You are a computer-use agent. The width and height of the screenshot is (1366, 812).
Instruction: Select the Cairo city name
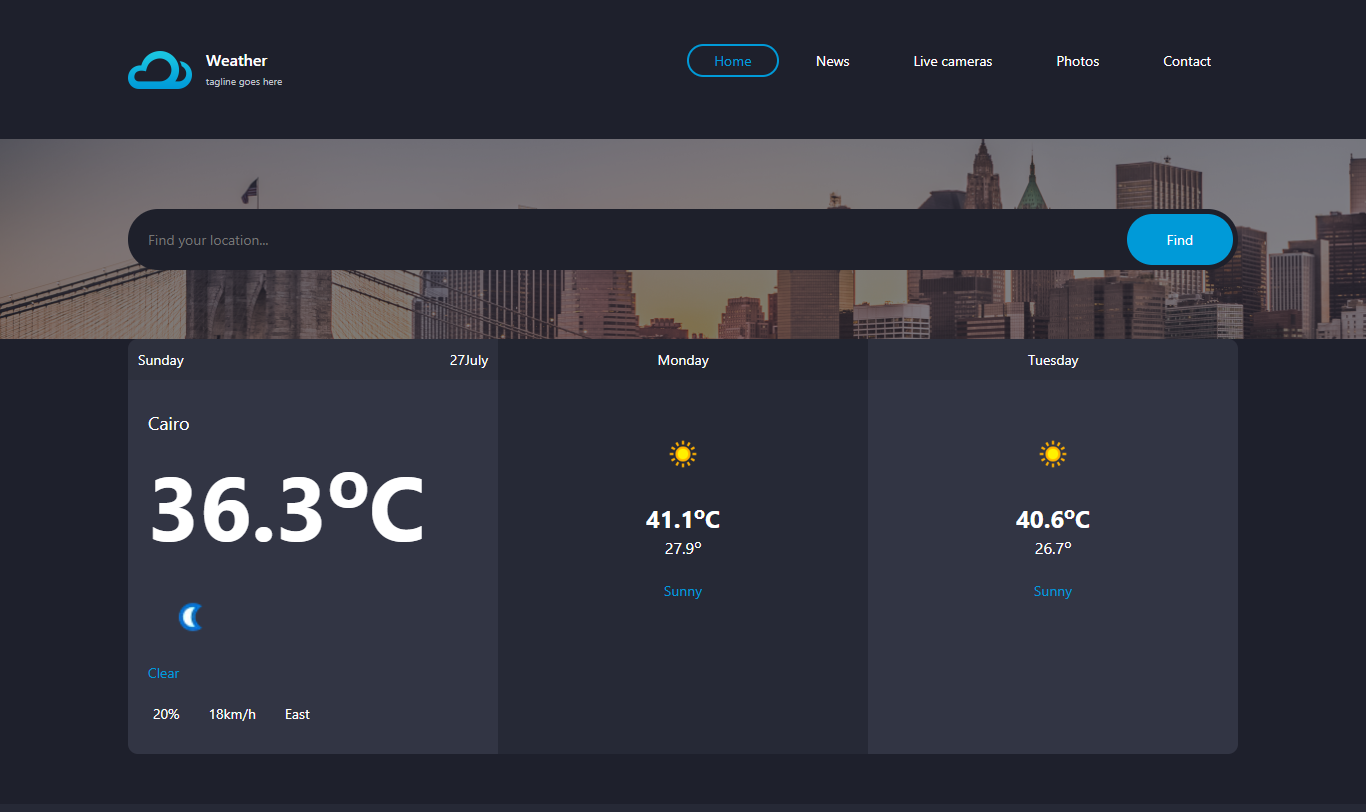(x=168, y=424)
